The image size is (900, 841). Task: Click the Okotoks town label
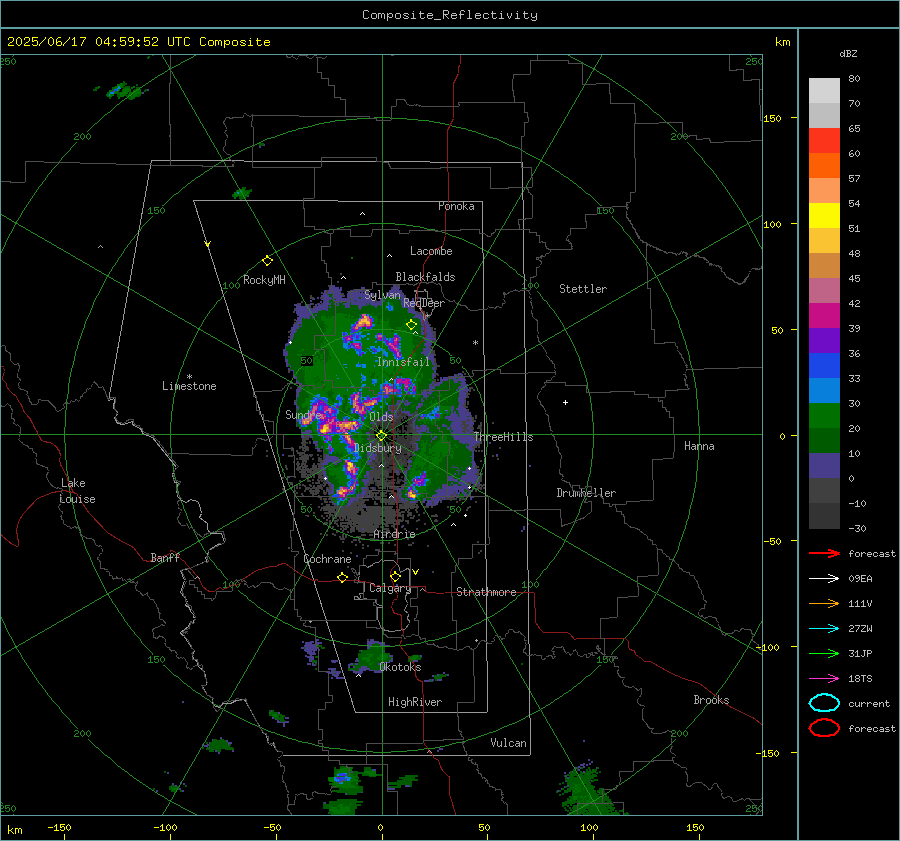(x=400, y=667)
